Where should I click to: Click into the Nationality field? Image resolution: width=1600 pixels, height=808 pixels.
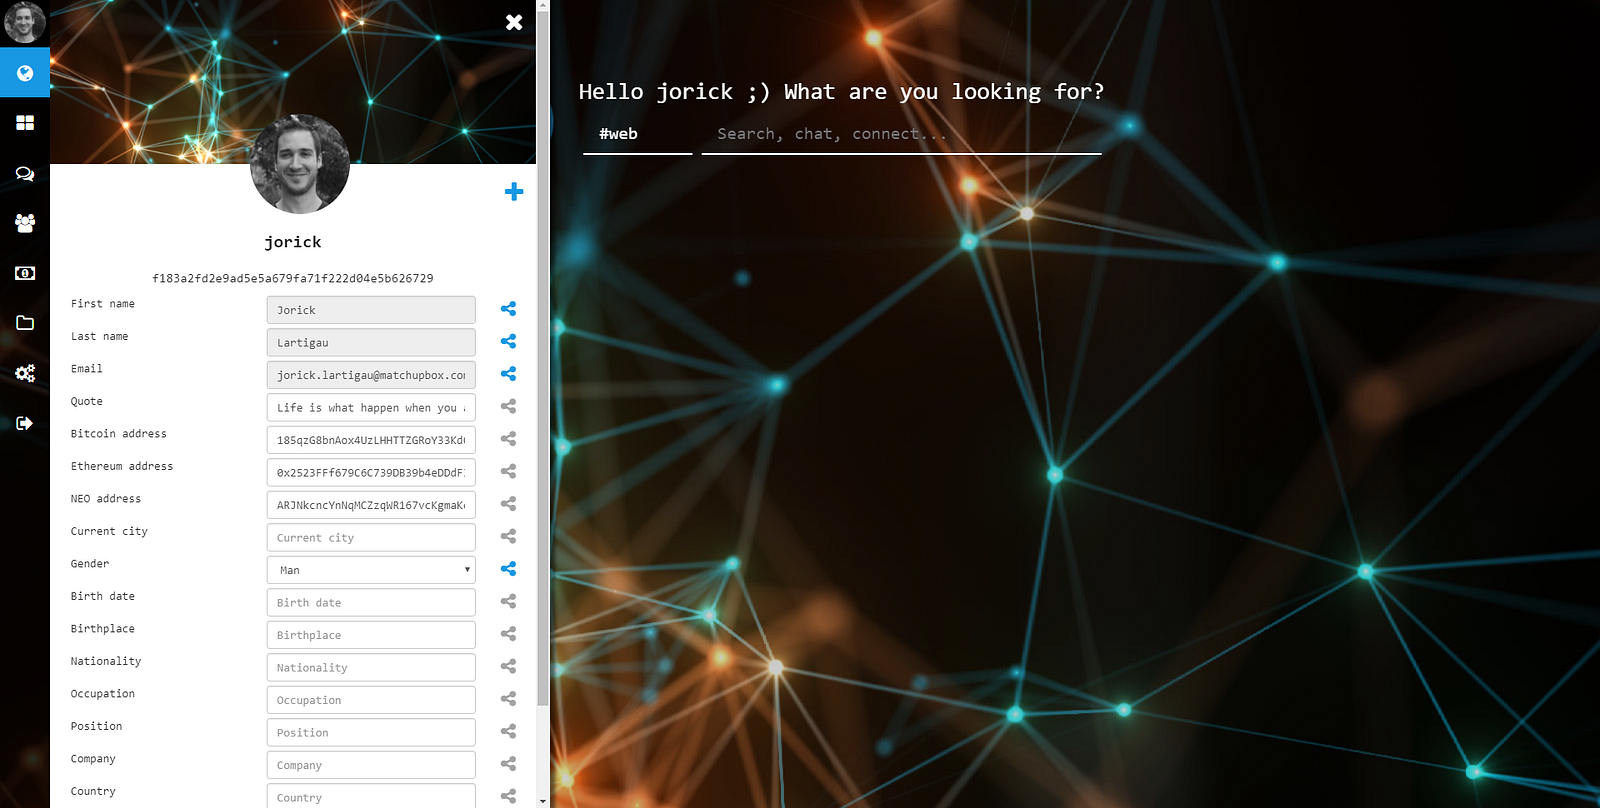pyautogui.click(x=371, y=667)
